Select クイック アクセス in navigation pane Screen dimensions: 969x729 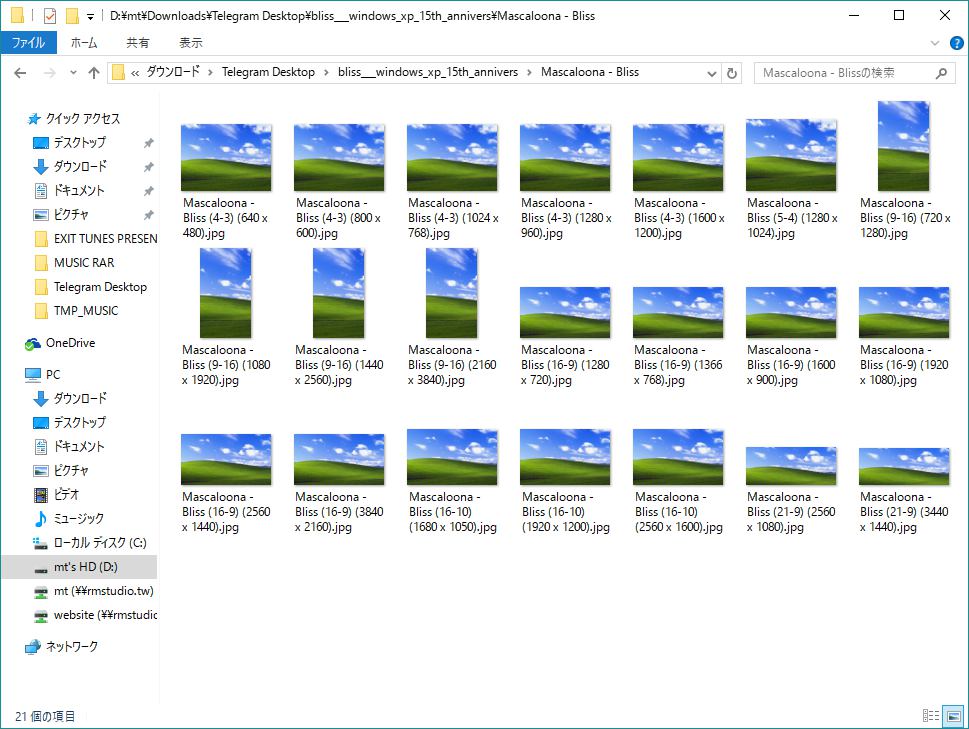(83, 119)
